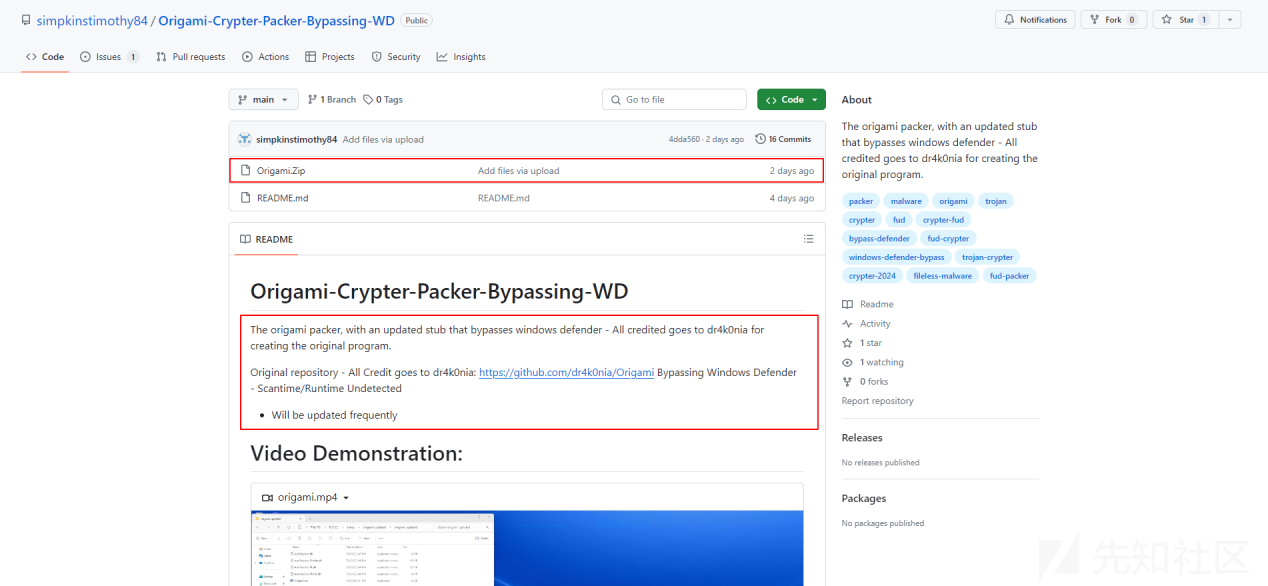
Task: Switch to the Code tab
Action: (45, 57)
